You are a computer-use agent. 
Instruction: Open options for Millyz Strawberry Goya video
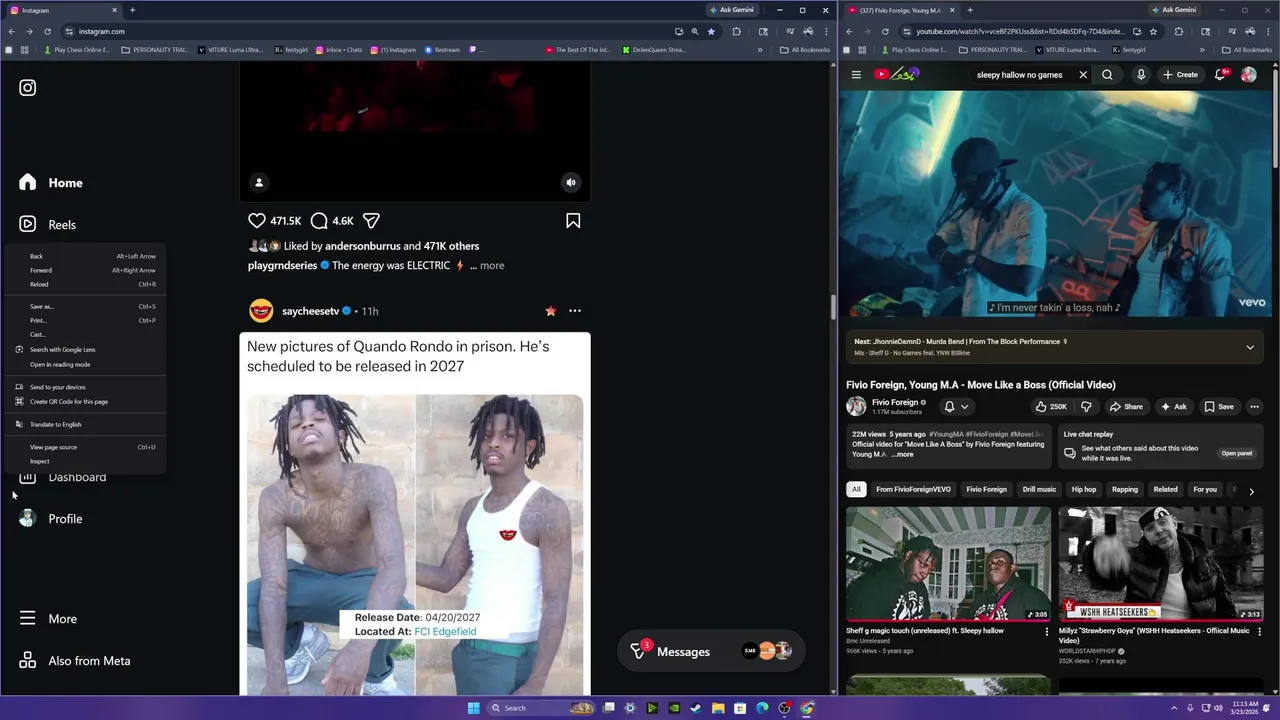[1259, 632]
